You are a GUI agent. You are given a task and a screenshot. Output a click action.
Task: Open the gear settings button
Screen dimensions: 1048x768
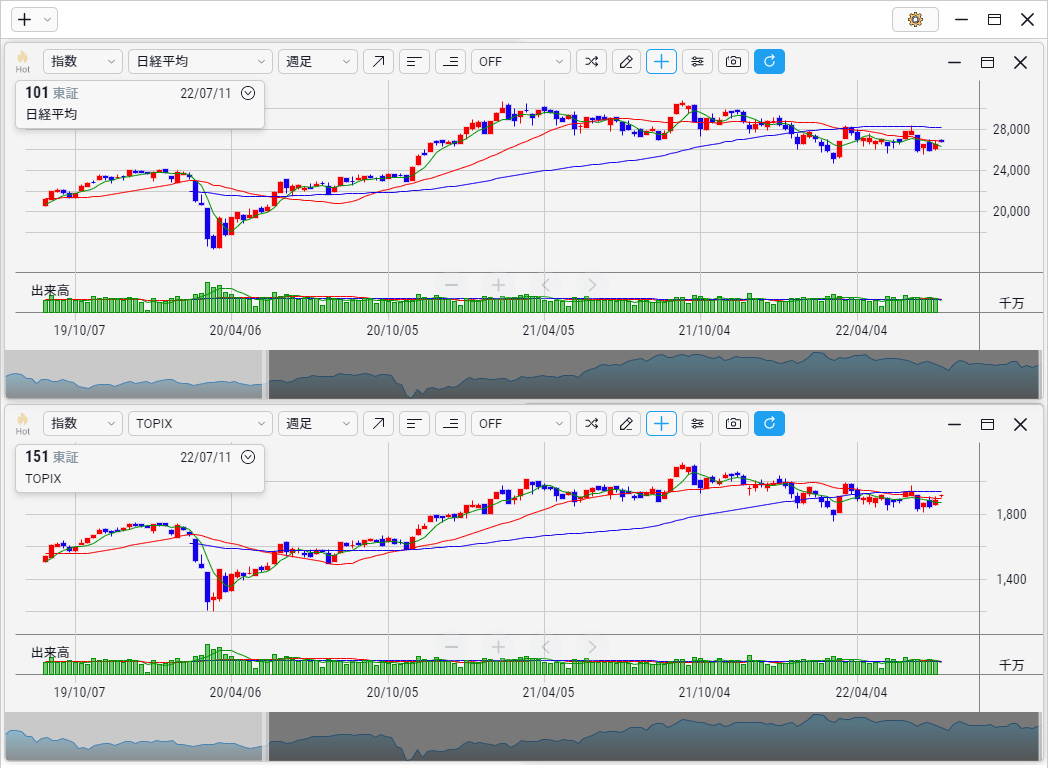click(915, 19)
